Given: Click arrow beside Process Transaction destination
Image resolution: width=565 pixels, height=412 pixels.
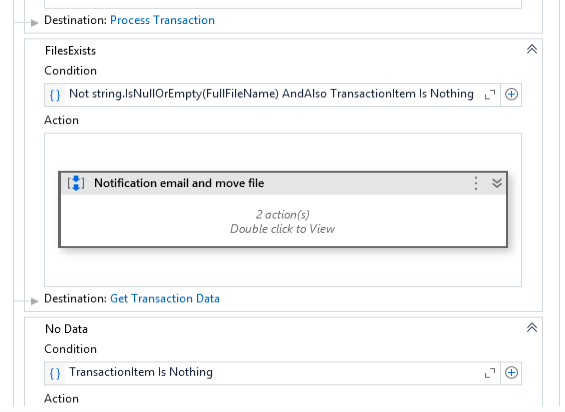Looking at the screenshot, I should [34, 23].
